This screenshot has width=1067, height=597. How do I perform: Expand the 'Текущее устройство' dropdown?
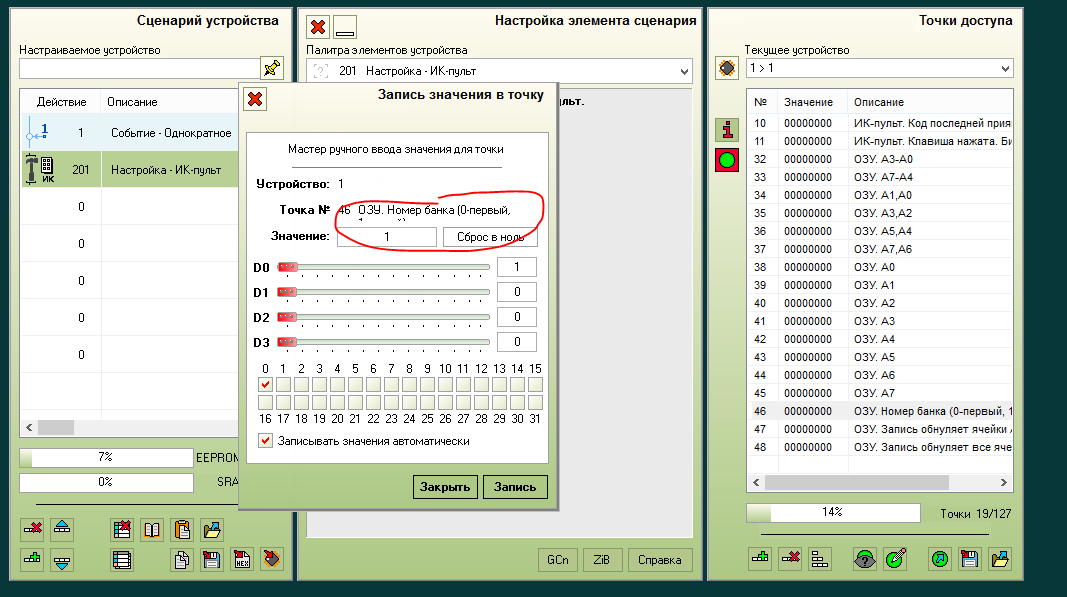pyautogui.click(x=1004, y=68)
